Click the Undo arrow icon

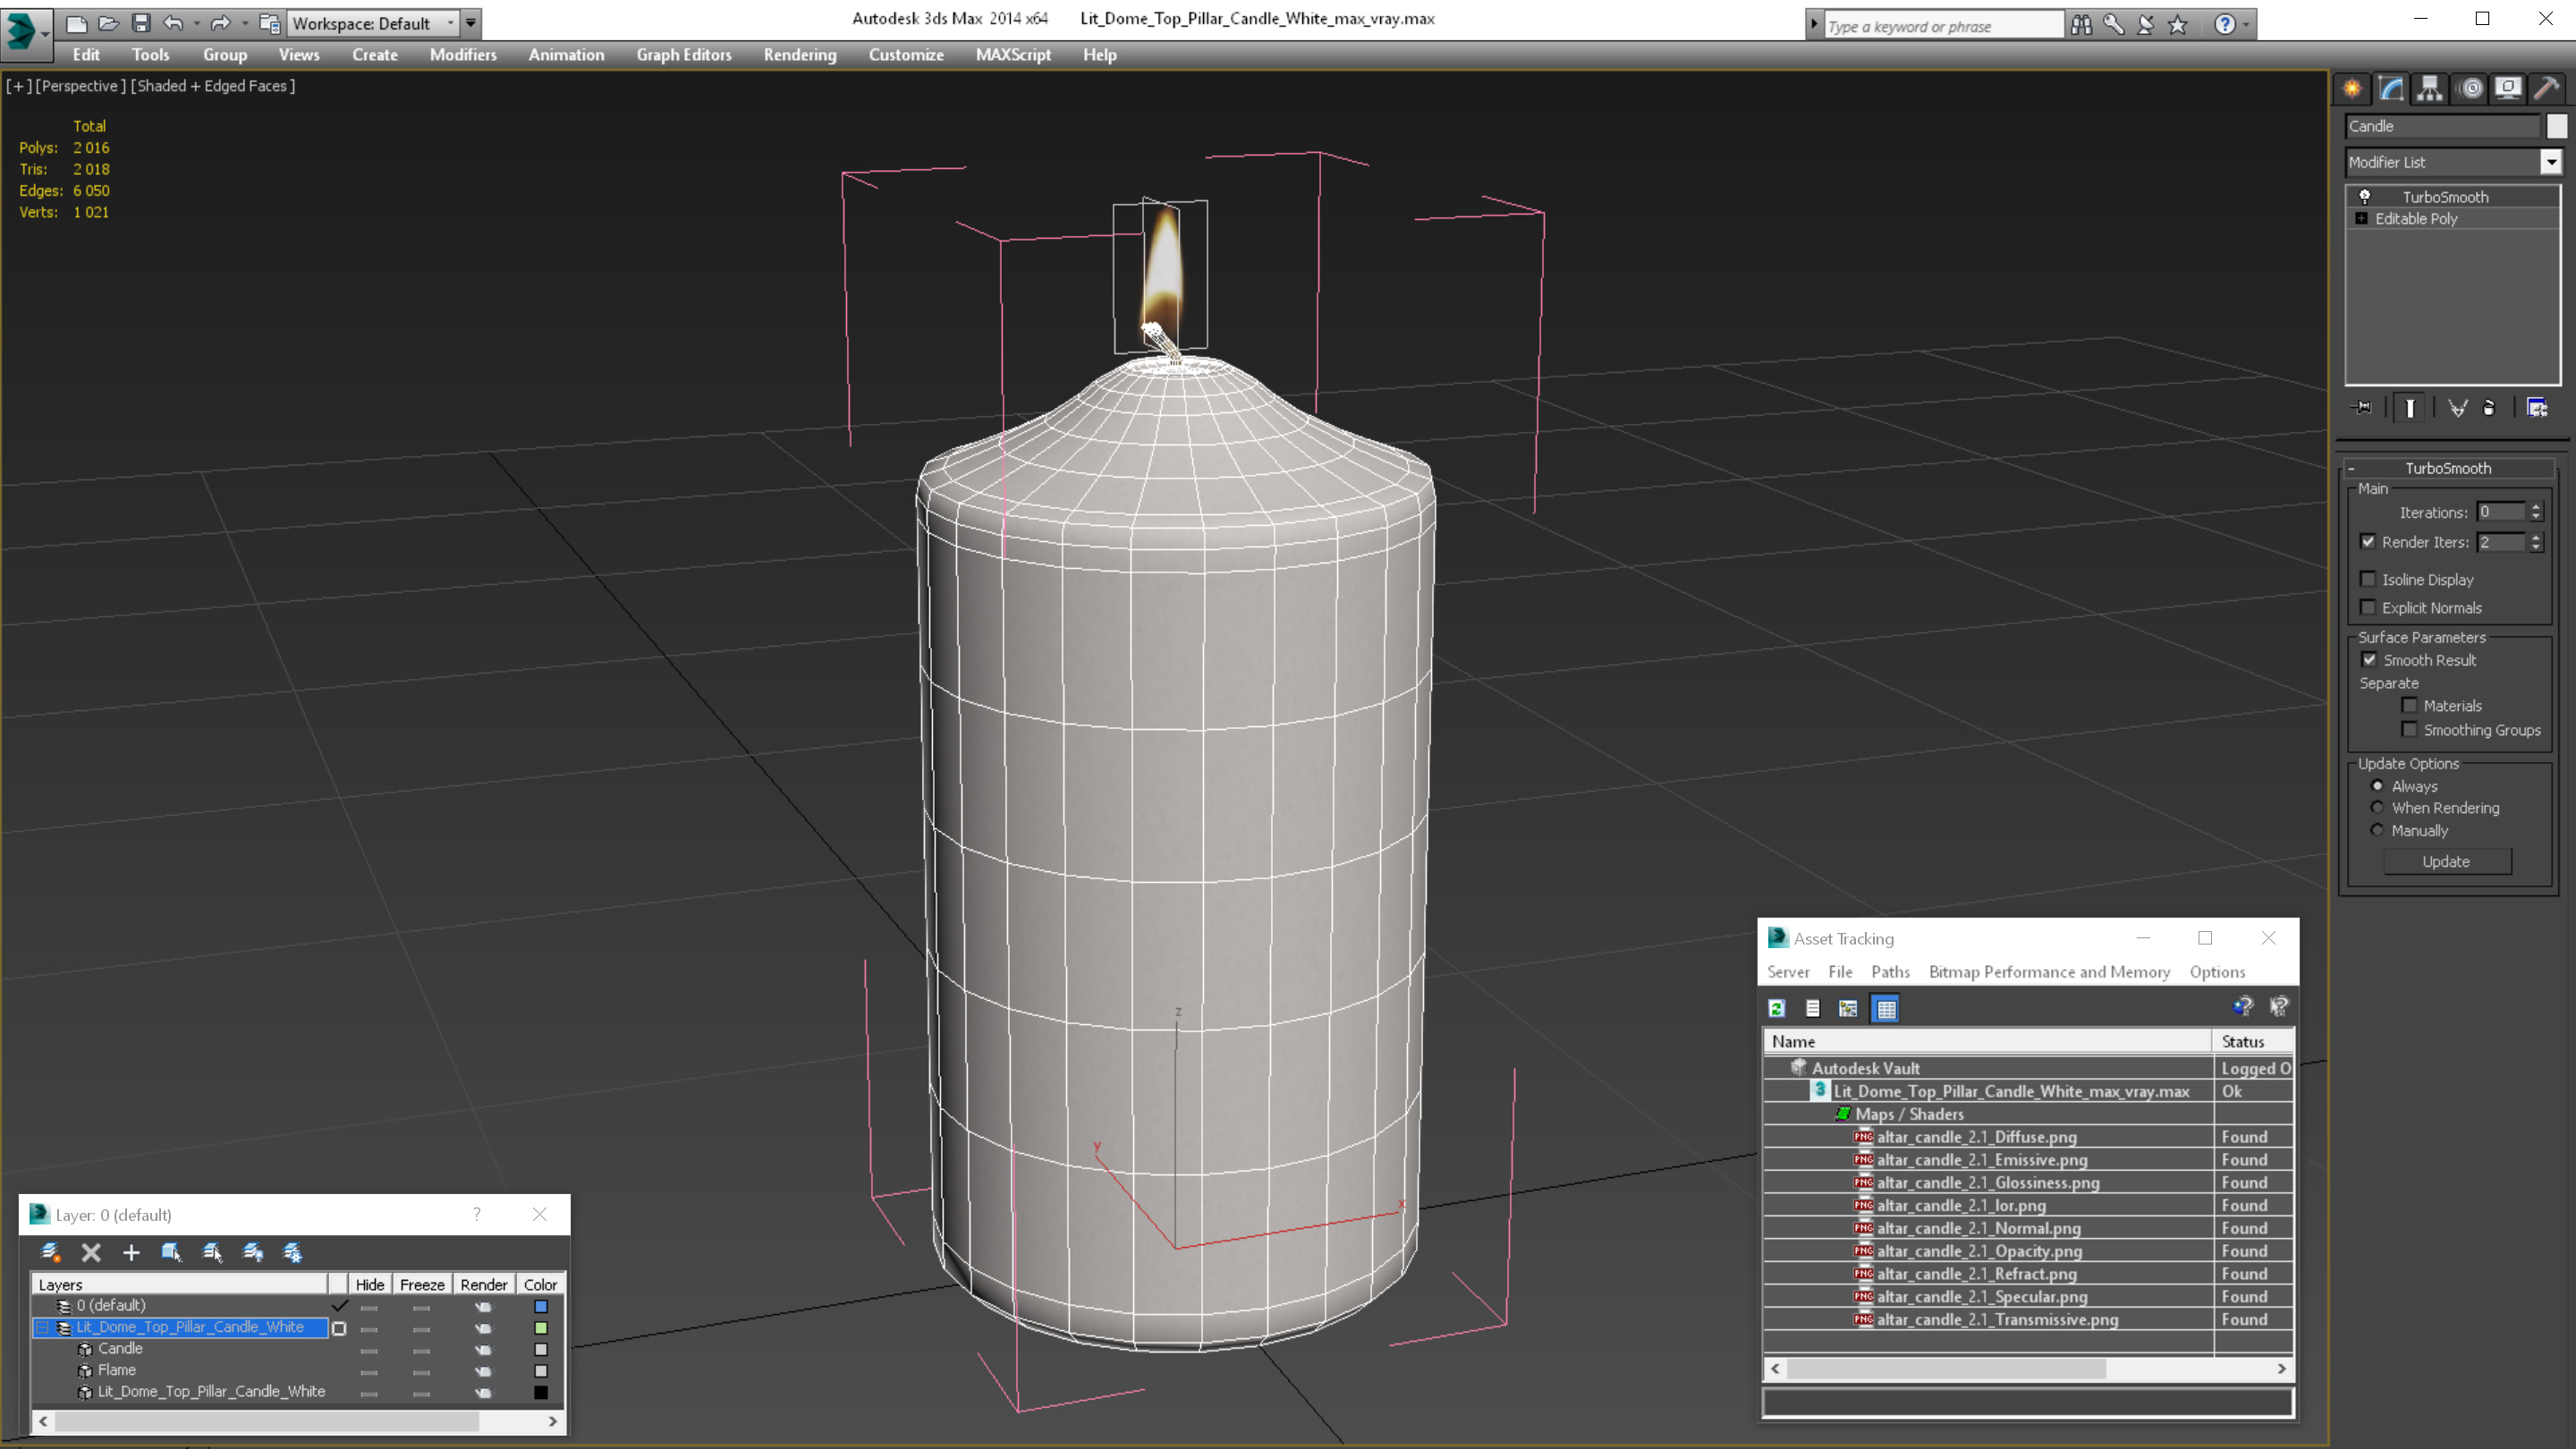(173, 23)
